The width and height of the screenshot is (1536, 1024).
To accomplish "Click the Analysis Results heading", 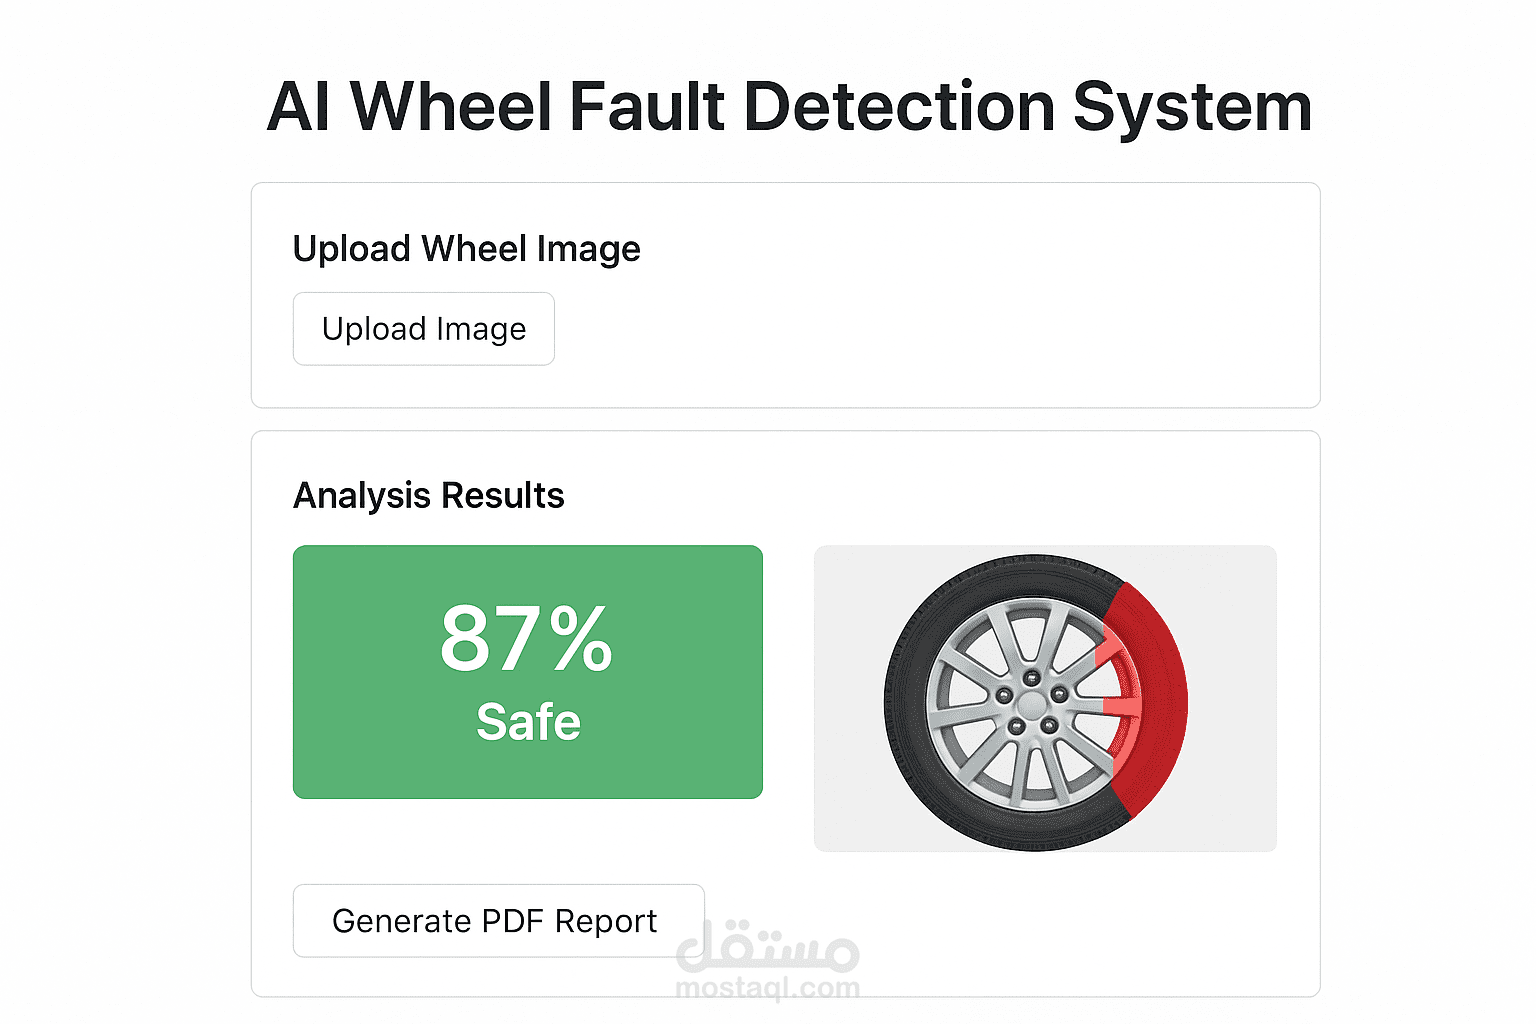I will click(428, 496).
